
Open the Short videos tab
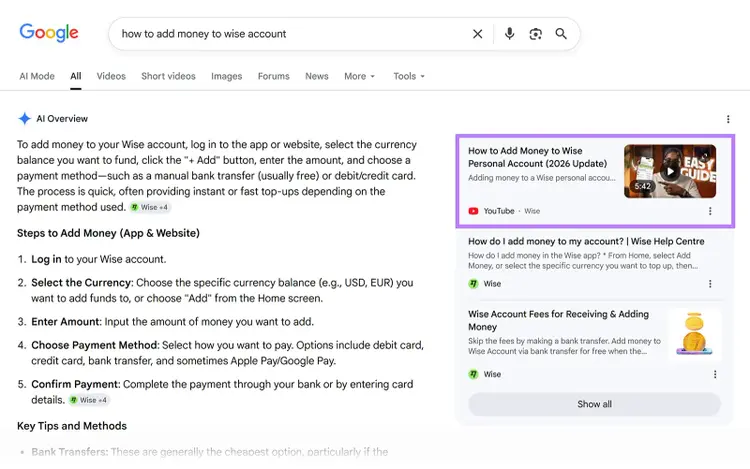pos(168,76)
